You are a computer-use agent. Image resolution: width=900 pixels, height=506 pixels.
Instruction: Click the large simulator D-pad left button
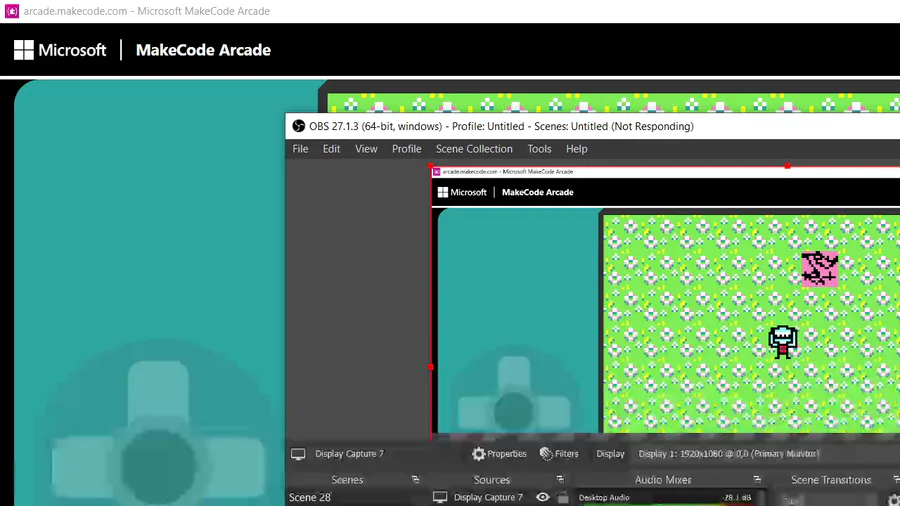(x=85, y=464)
